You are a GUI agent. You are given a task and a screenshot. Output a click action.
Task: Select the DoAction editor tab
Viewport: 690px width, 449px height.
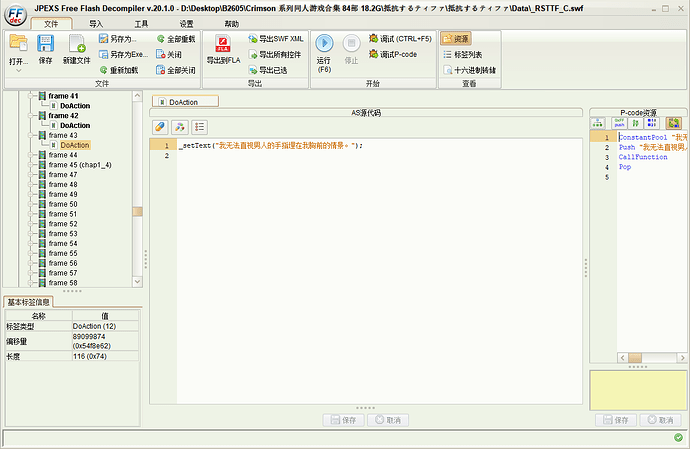[185, 102]
